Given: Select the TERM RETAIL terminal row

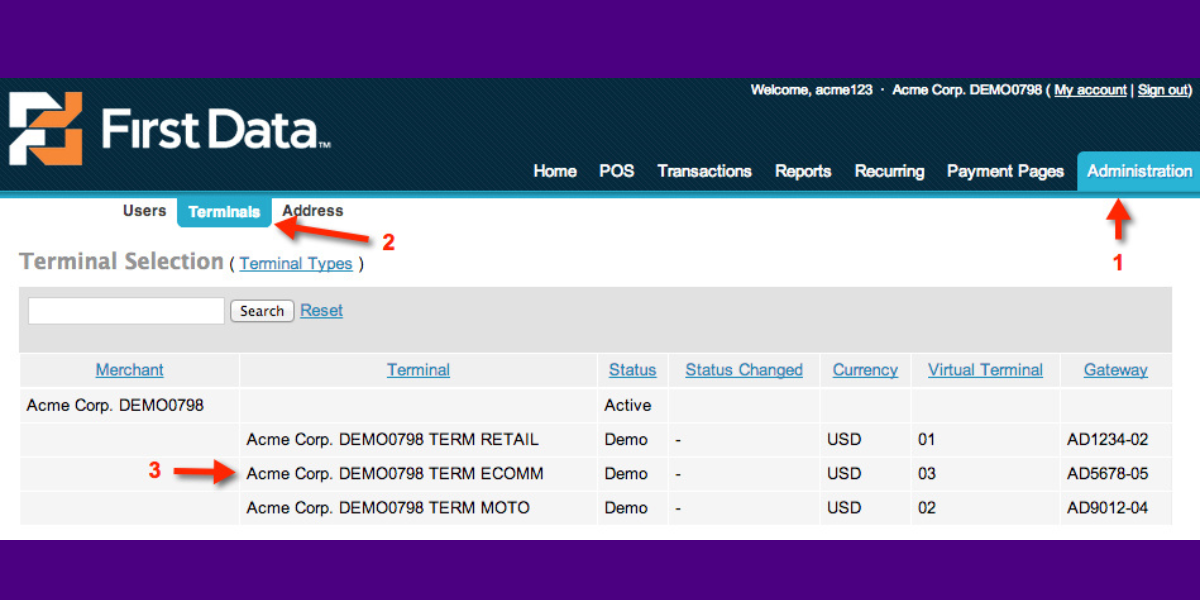Looking at the screenshot, I should click(x=392, y=440).
